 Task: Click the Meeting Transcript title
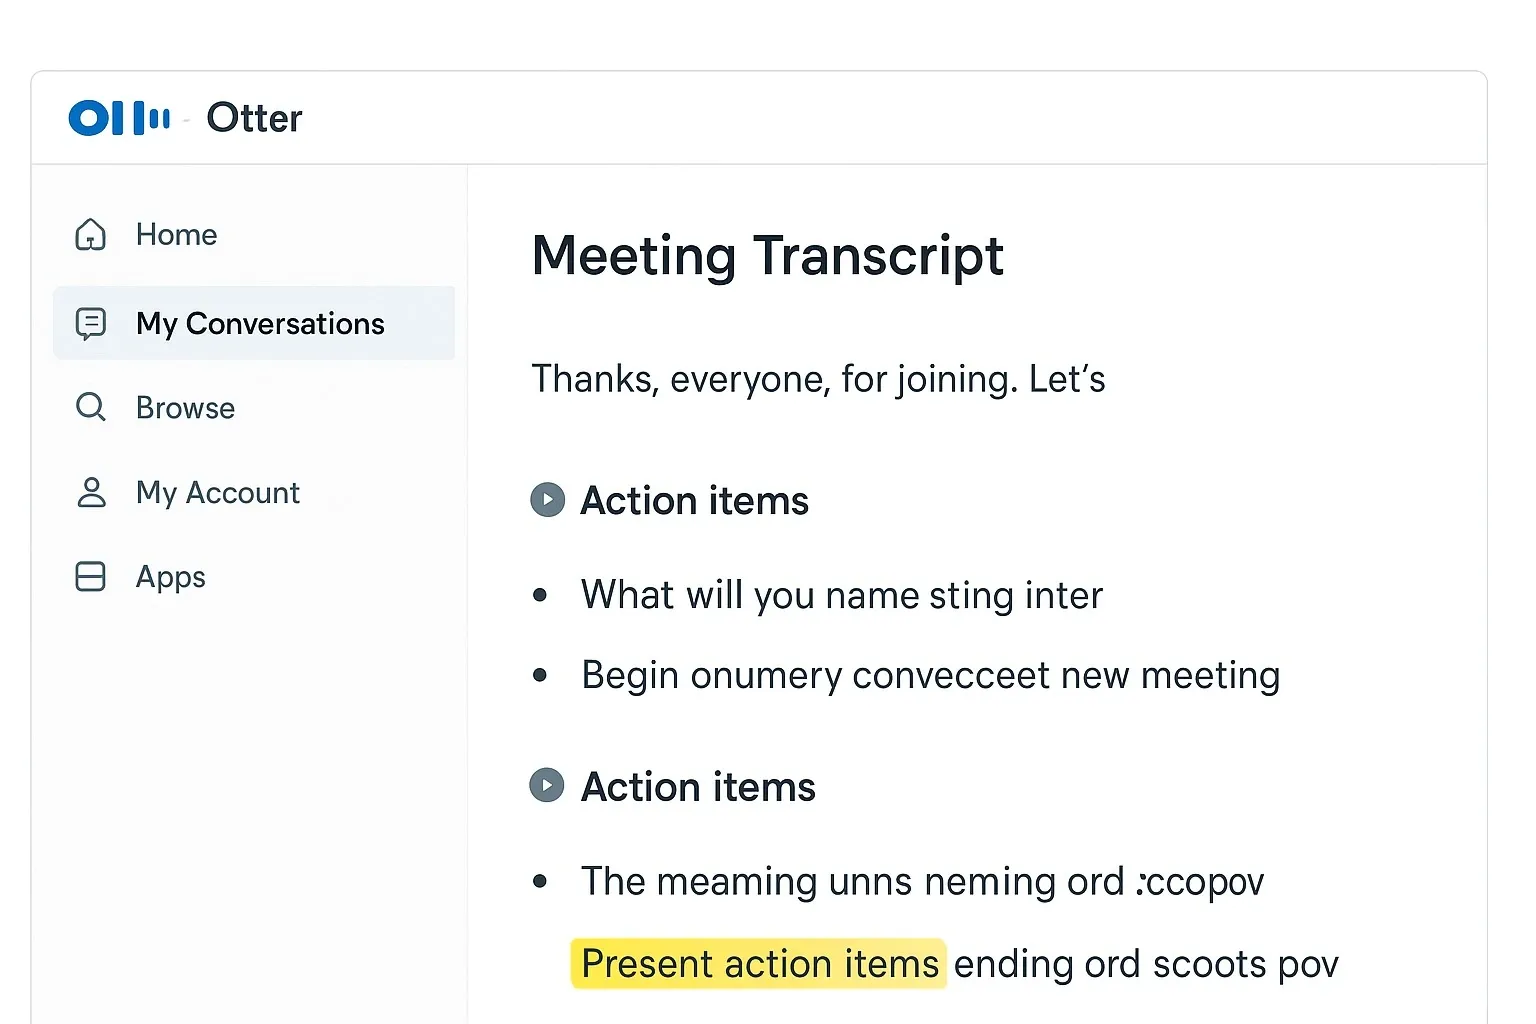[x=767, y=256]
